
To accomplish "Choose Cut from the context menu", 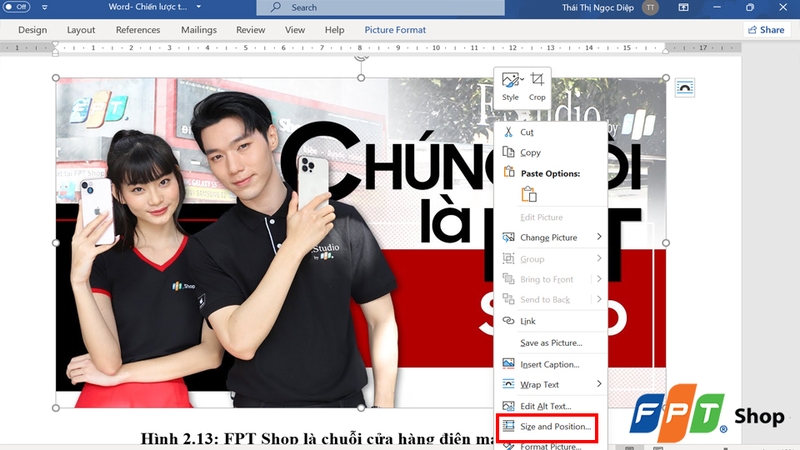I will pyautogui.click(x=551, y=132).
